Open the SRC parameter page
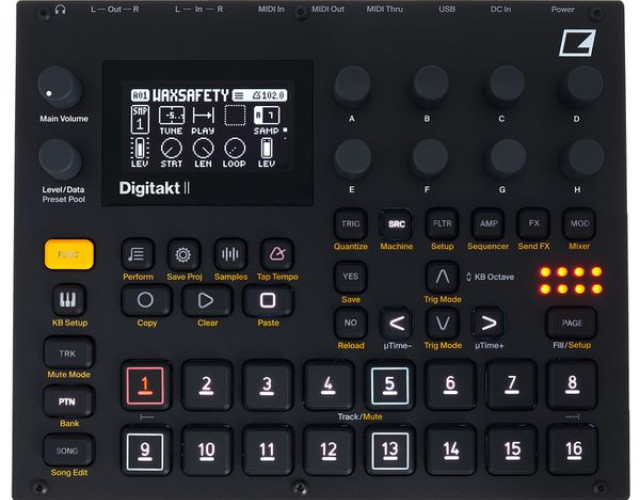The width and height of the screenshot is (640, 500). pos(396,224)
